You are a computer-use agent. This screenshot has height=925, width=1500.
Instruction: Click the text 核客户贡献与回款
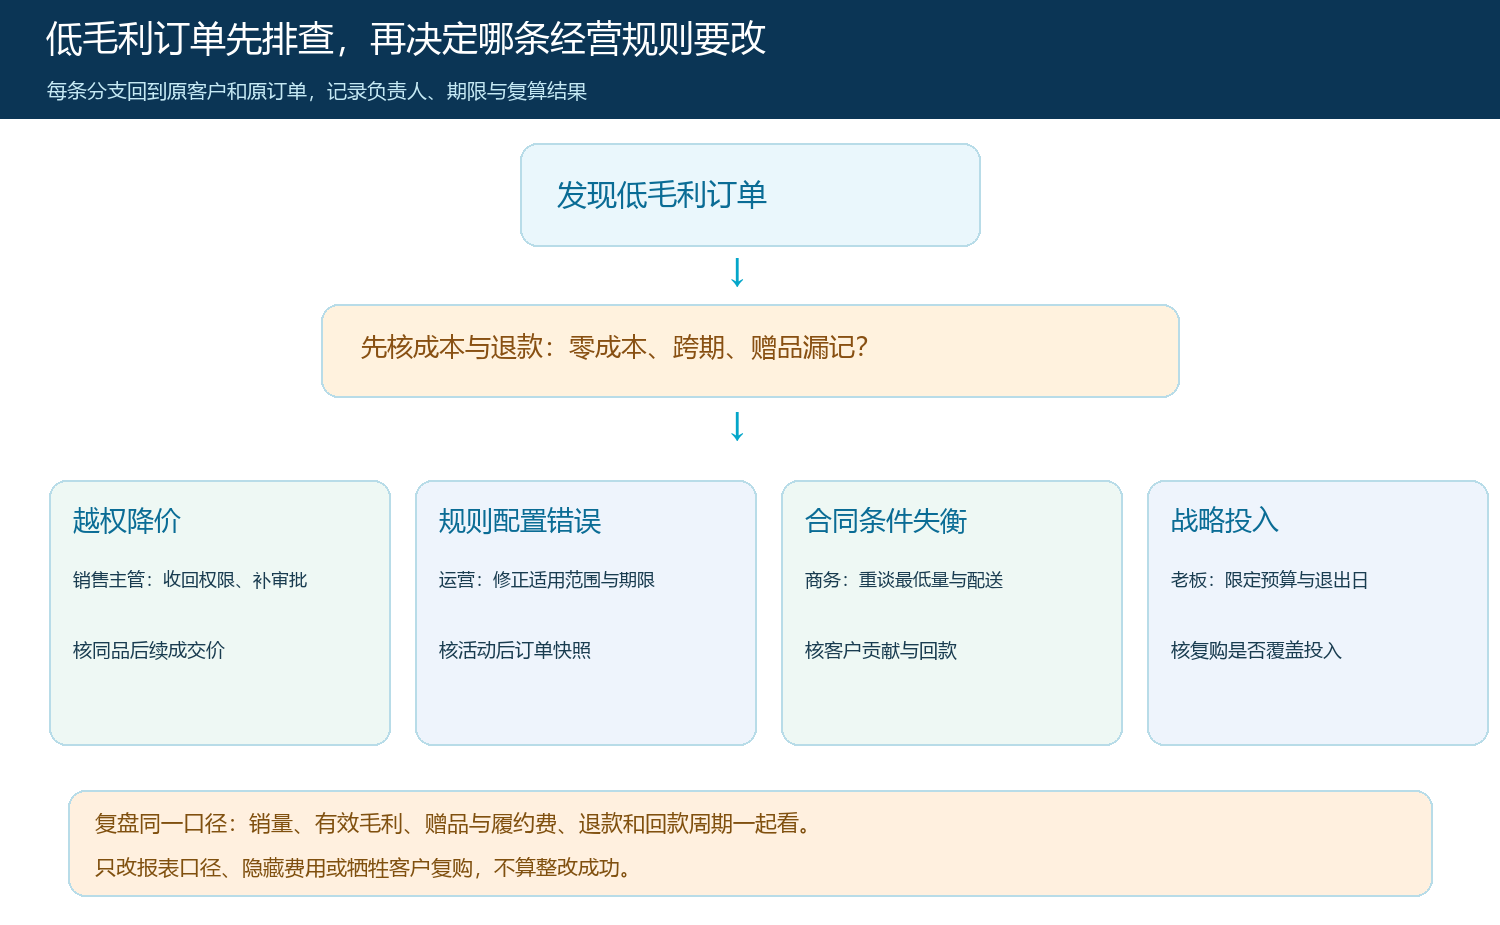[x=881, y=651]
